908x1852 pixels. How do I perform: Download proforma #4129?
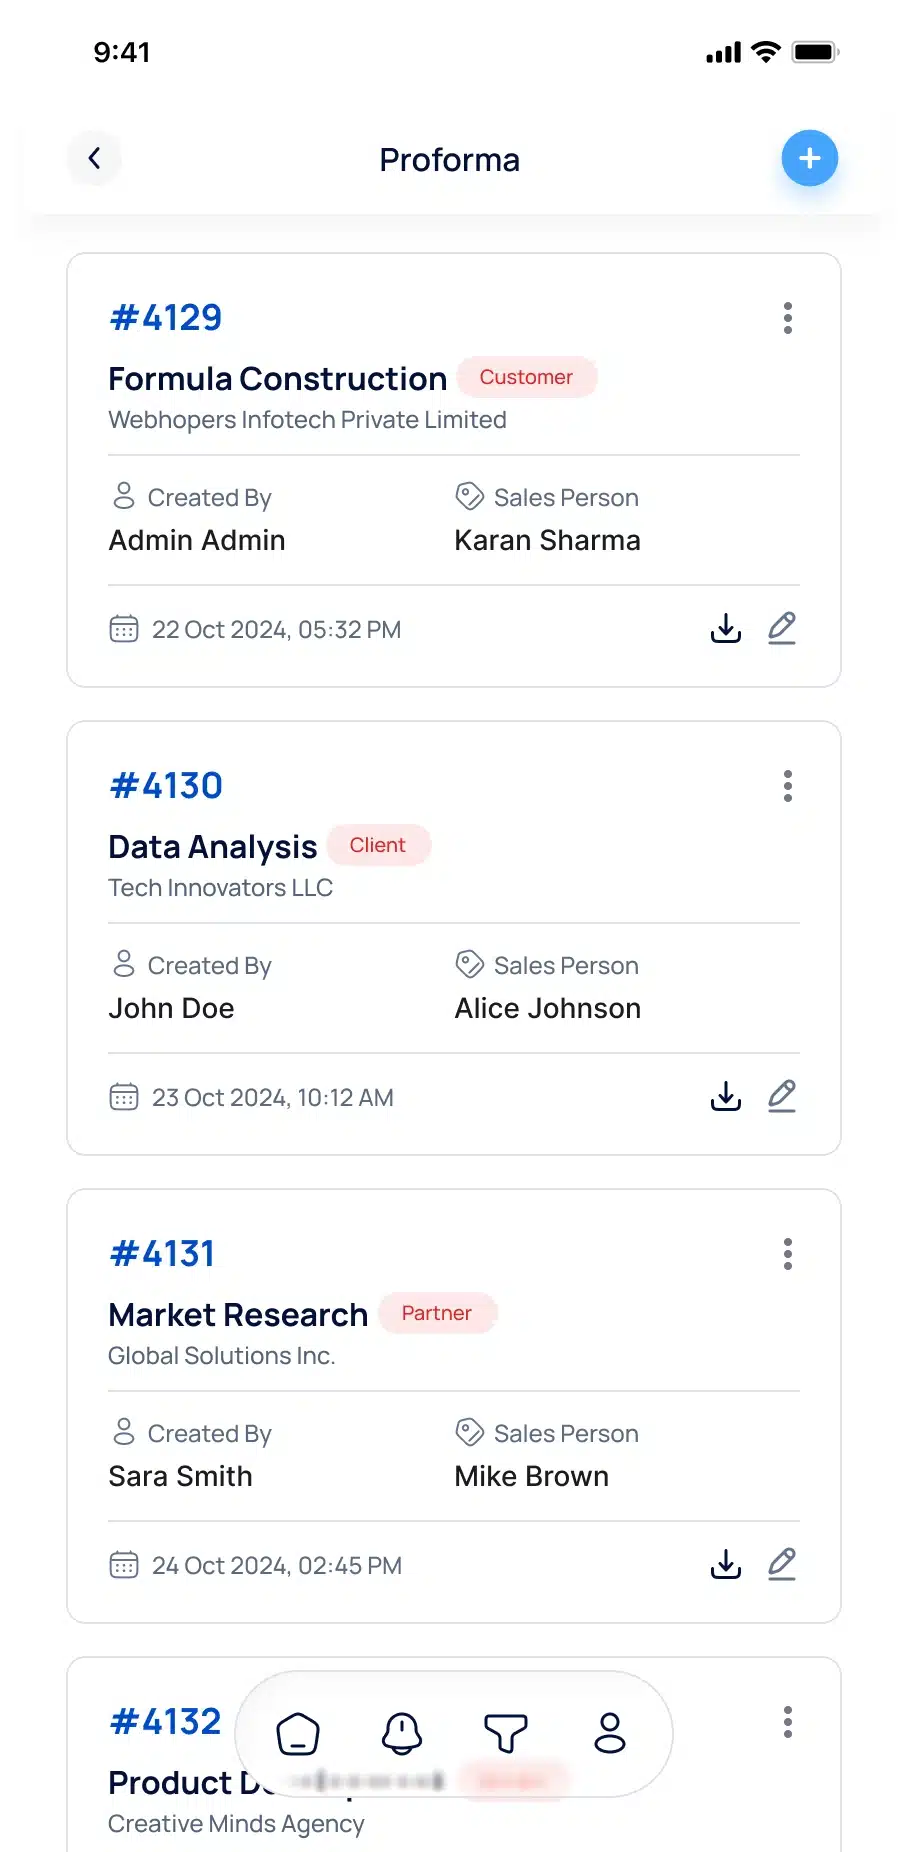pos(725,628)
